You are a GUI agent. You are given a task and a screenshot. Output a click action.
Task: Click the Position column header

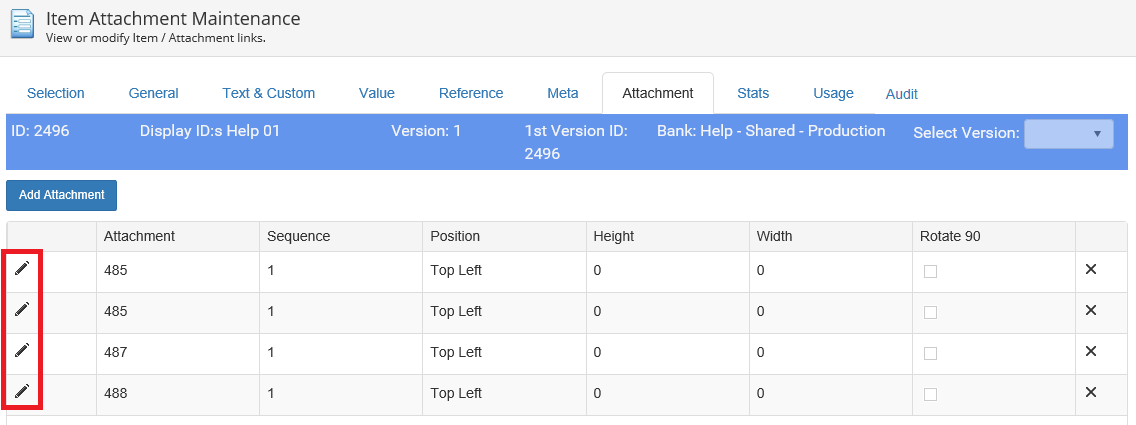click(x=455, y=236)
